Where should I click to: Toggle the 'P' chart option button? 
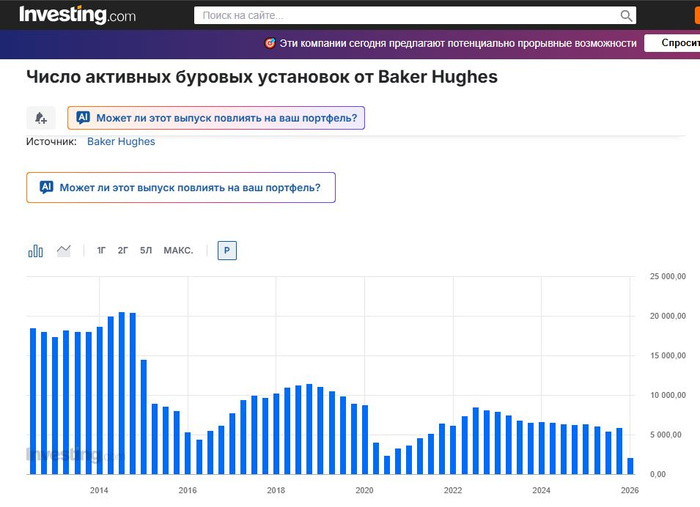[227, 251]
